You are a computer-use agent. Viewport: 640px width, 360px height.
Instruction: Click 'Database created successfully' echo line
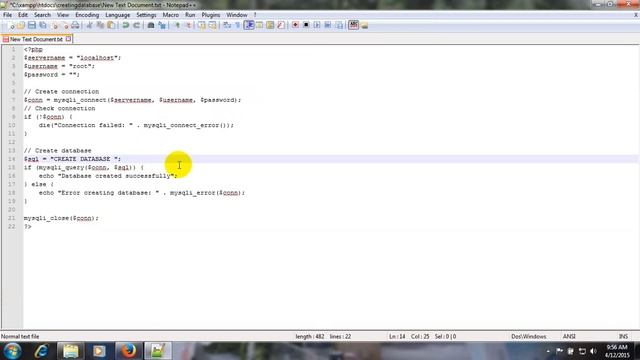(108, 176)
